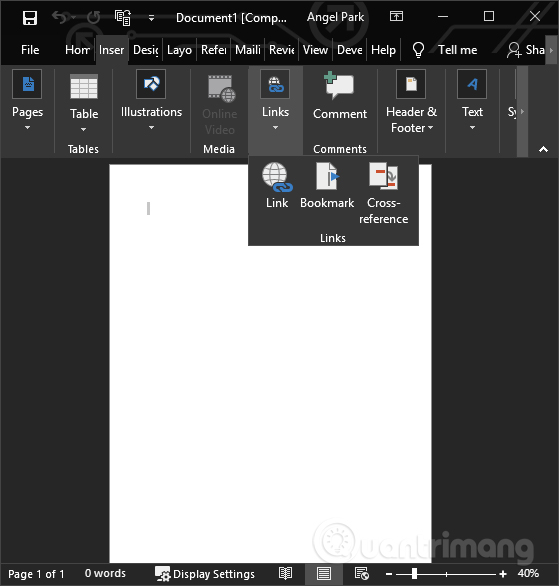Switch to the Design tab
The image size is (559, 586).
[146, 50]
